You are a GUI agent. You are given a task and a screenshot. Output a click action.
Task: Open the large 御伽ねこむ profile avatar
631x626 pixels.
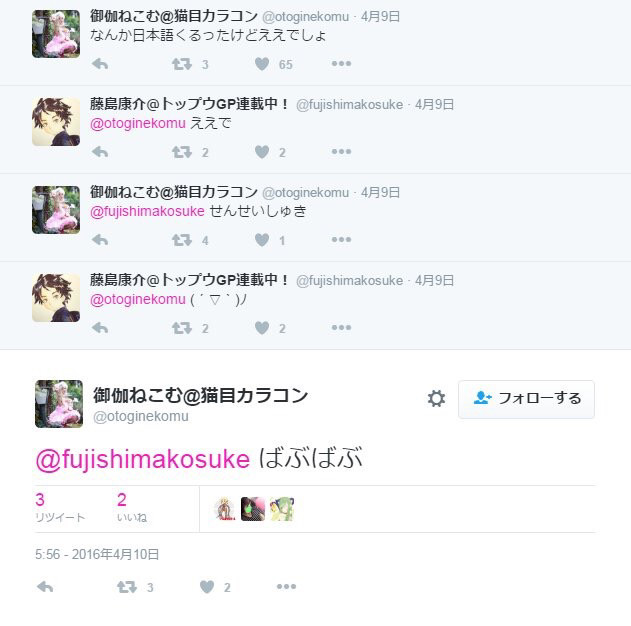coord(59,404)
